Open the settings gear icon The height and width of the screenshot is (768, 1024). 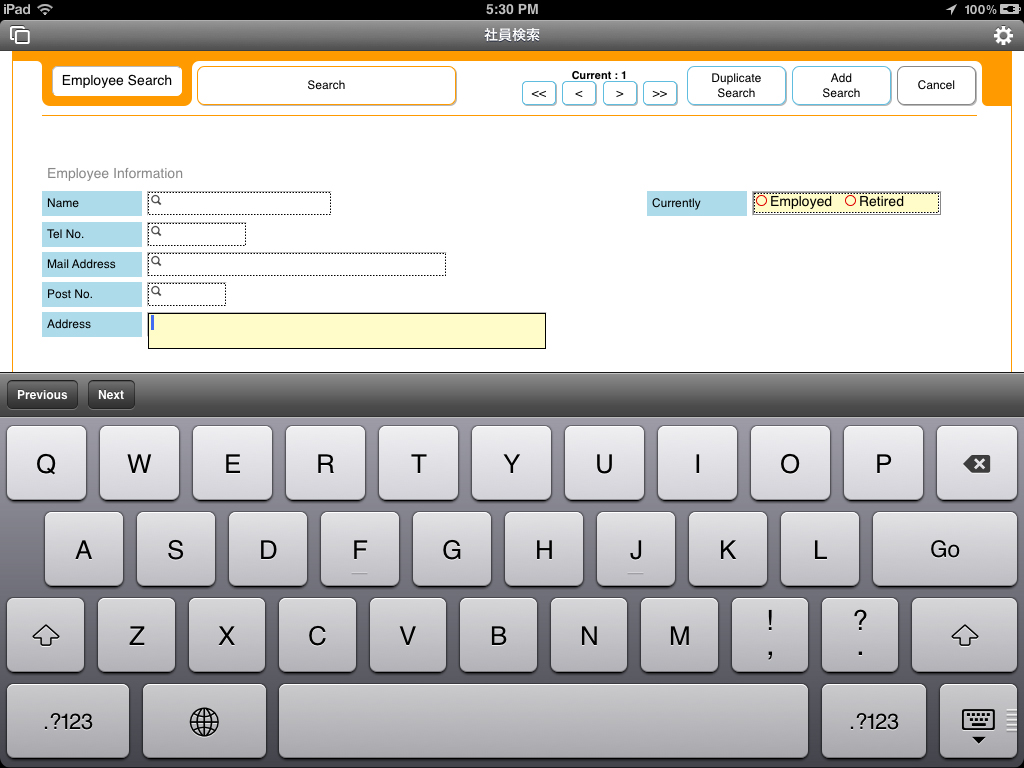[1002, 36]
